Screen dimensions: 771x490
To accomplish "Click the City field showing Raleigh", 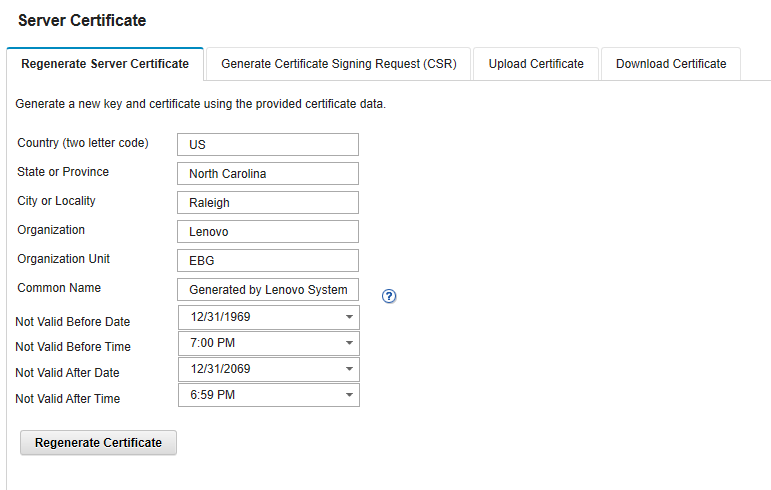I will click(x=267, y=203).
